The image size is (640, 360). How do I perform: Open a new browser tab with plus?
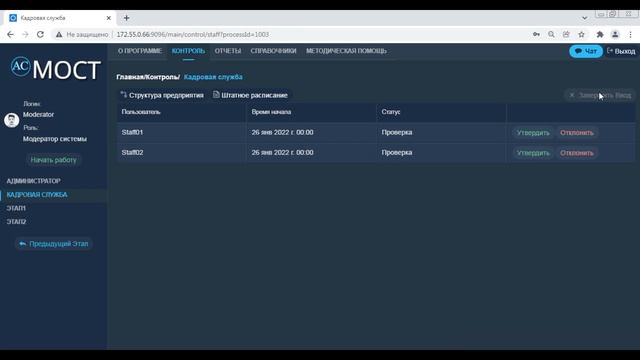point(127,18)
